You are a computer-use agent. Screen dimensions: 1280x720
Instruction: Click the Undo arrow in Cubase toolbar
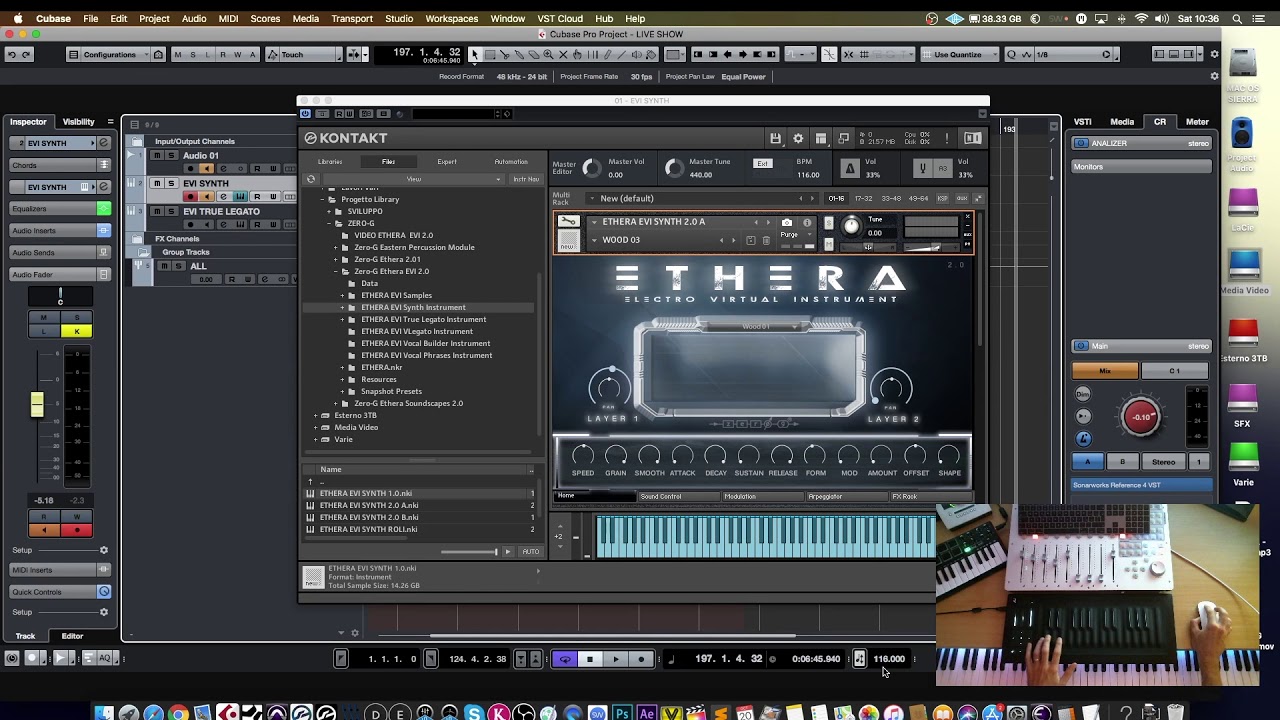tap(11, 55)
